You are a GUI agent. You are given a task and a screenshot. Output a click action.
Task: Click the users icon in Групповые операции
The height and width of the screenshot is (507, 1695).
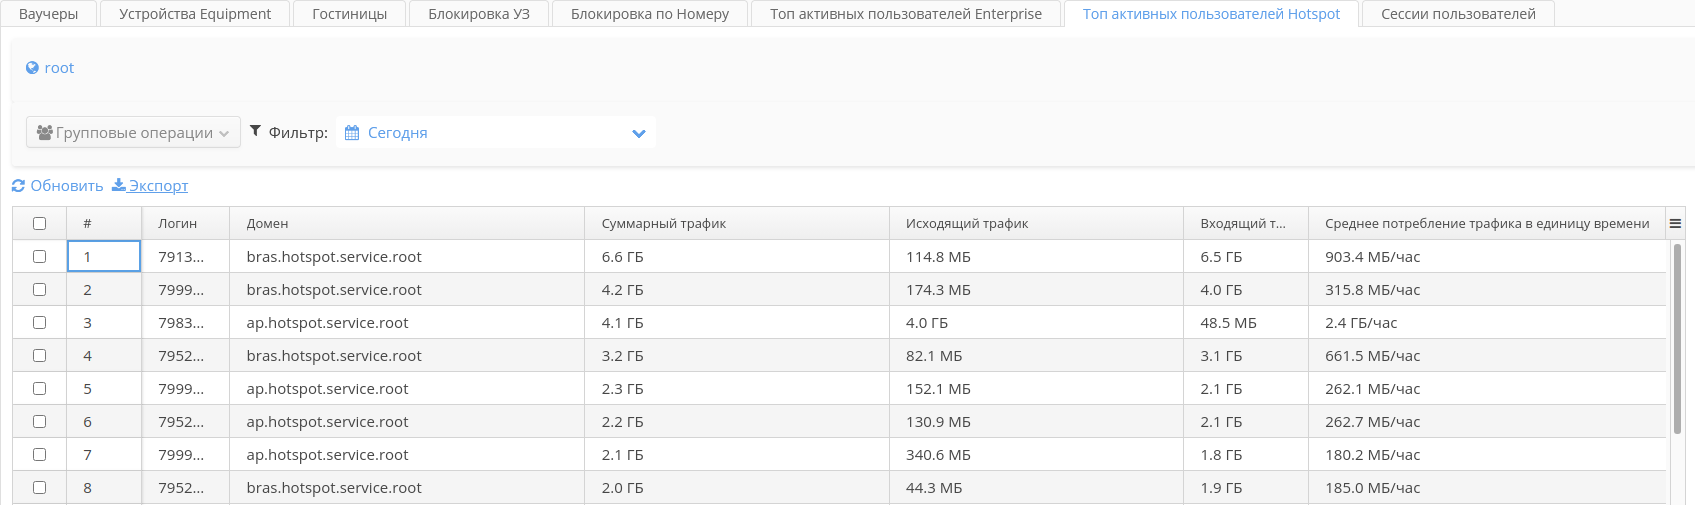tap(44, 132)
